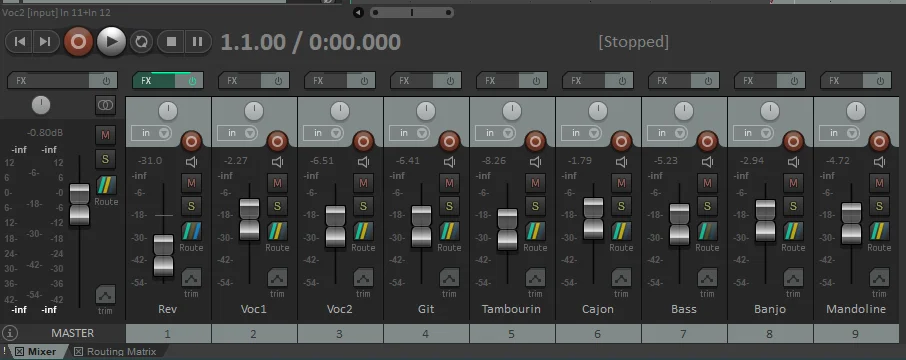
Task: Toggle record monitoring speaker on Bass
Action: point(707,162)
